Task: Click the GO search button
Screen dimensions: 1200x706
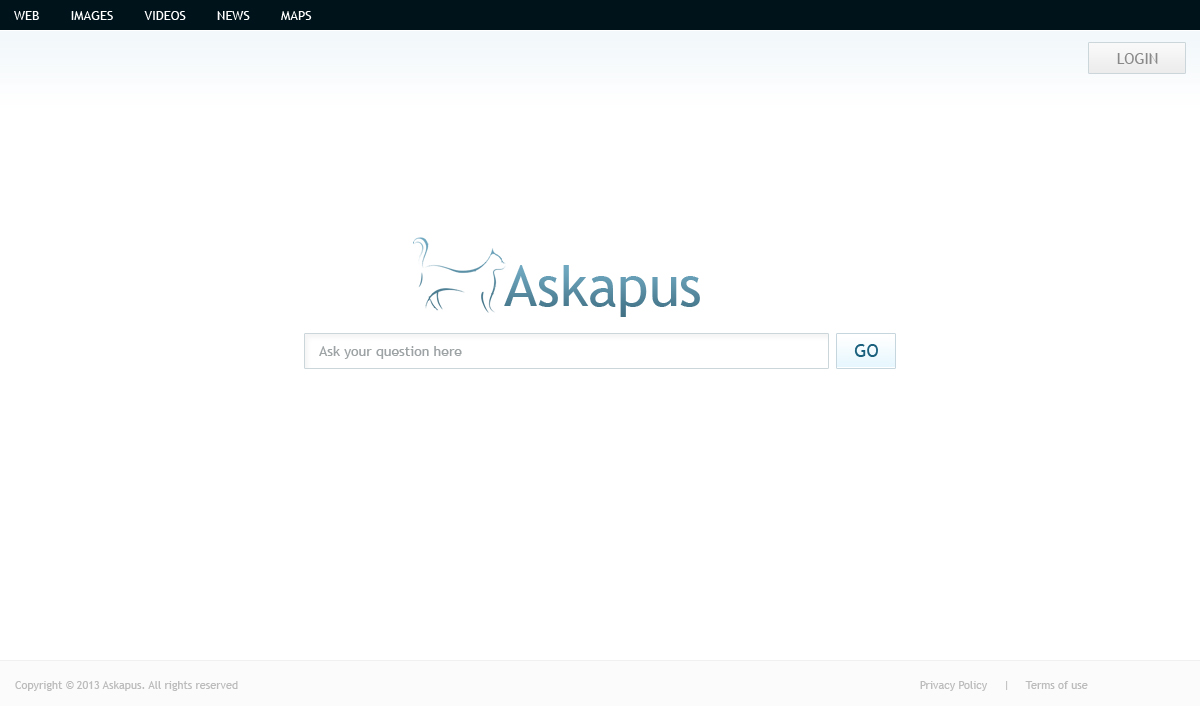Action: click(x=866, y=351)
